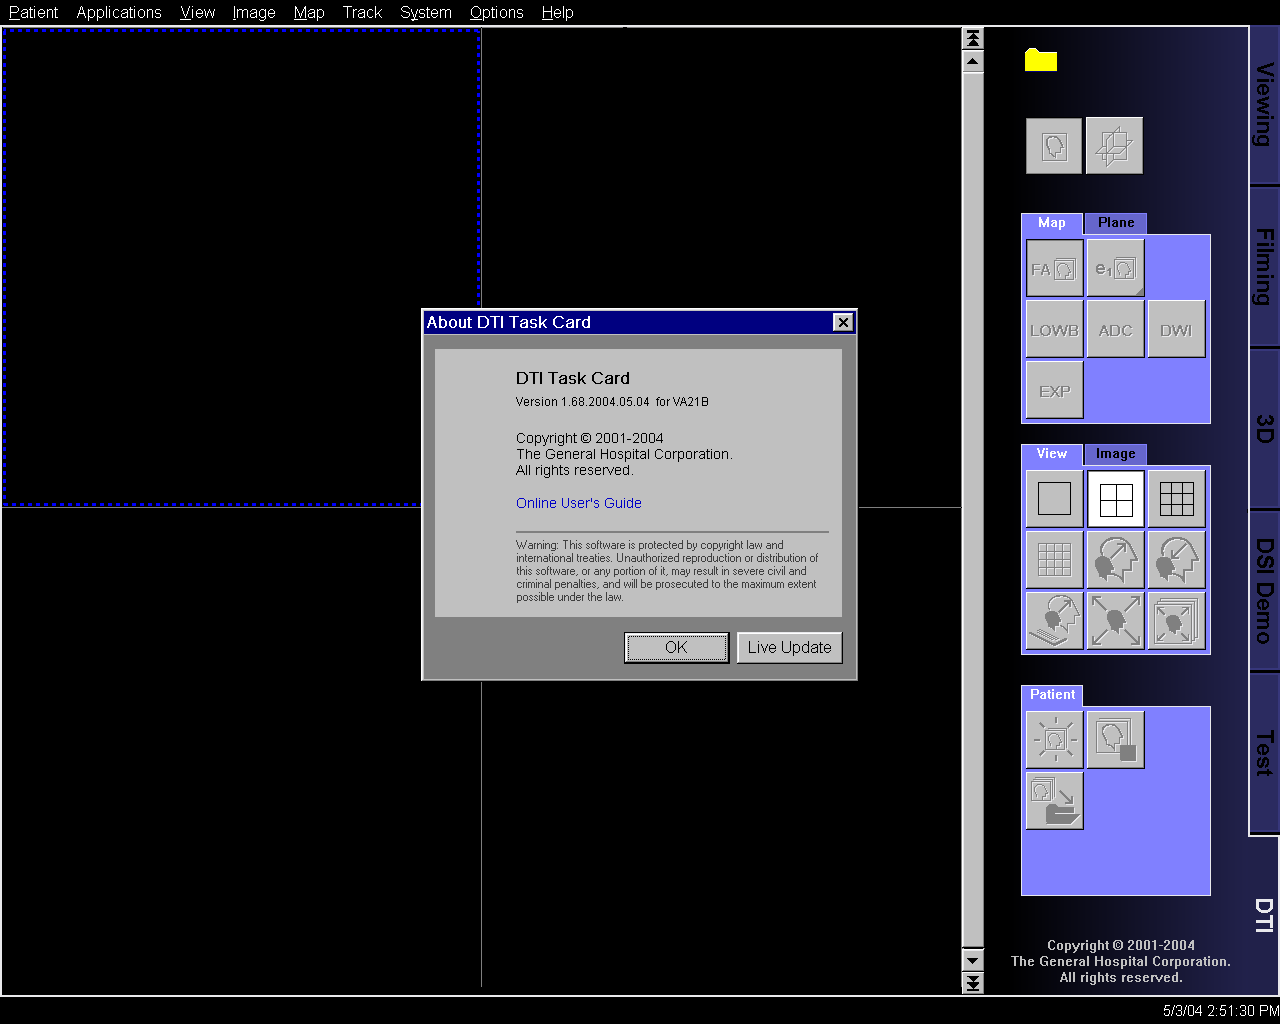
Task: Click stacked images fit-to-window icon
Action: tap(1176, 620)
